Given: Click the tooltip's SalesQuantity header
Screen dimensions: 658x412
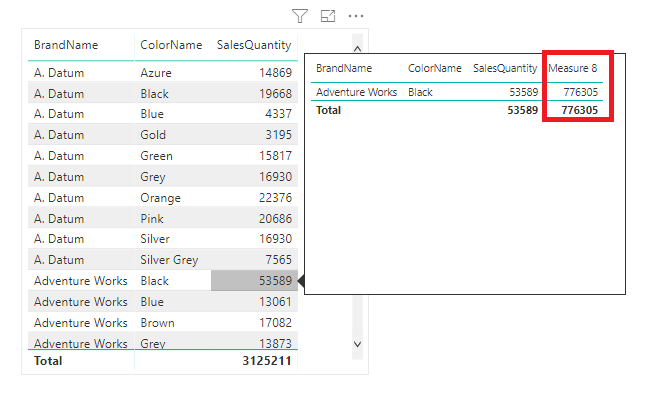Looking at the screenshot, I should [505, 68].
